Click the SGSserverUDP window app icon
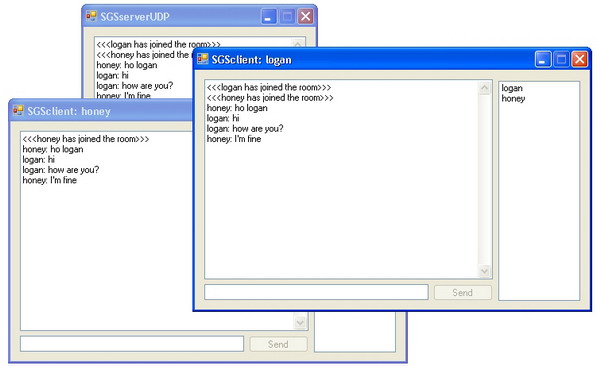This screenshot has width=600, height=366. 91,16
